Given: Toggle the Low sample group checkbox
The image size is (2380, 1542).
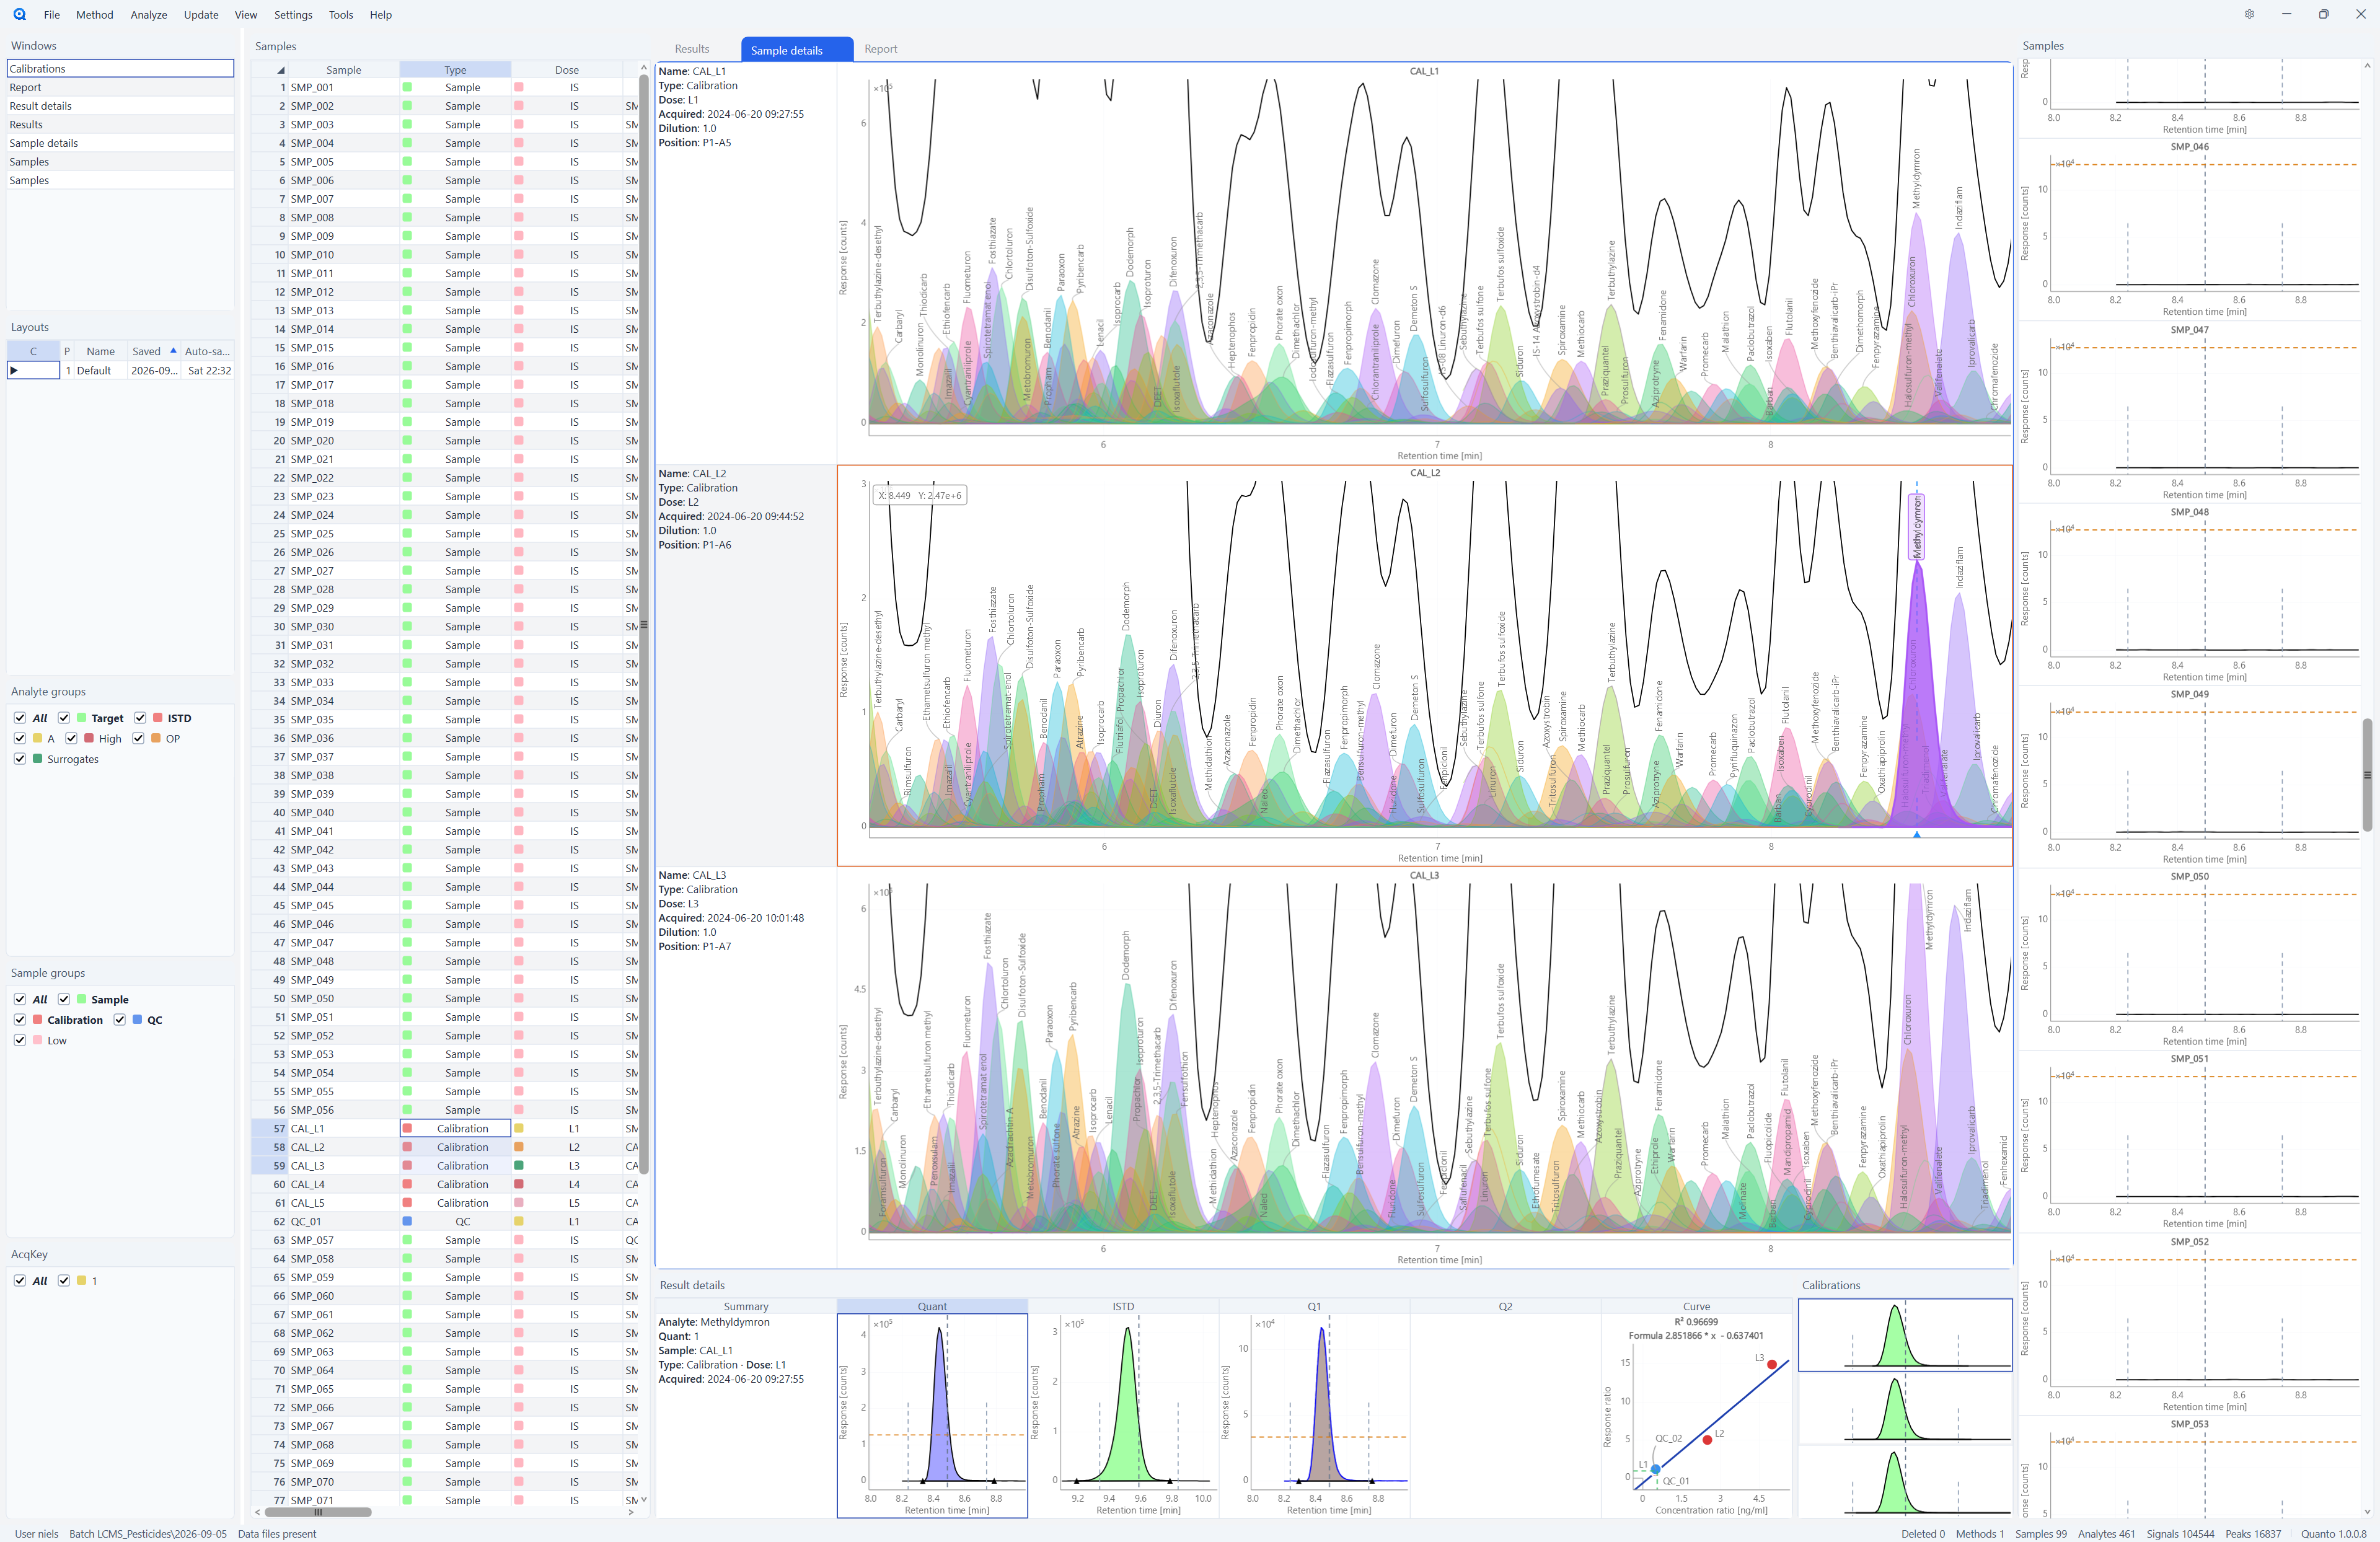Looking at the screenshot, I should (20, 1040).
